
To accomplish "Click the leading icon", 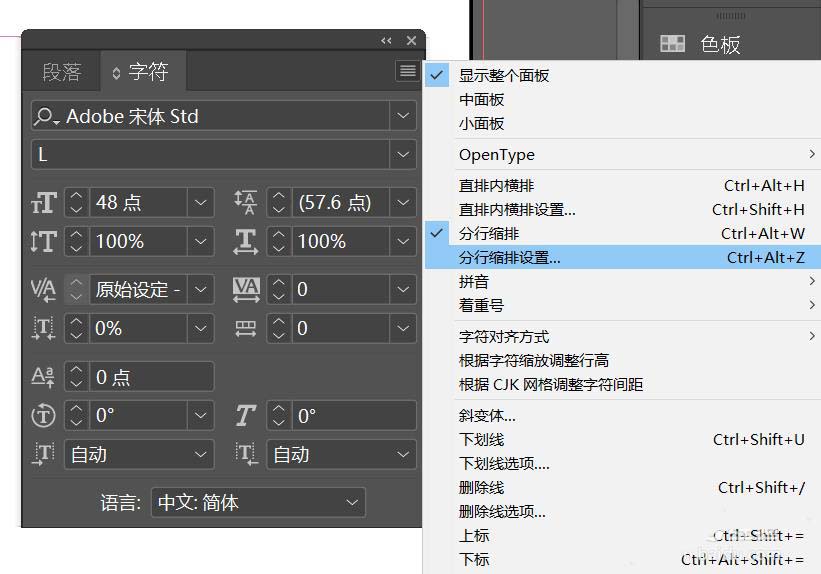I will click(x=246, y=202).
